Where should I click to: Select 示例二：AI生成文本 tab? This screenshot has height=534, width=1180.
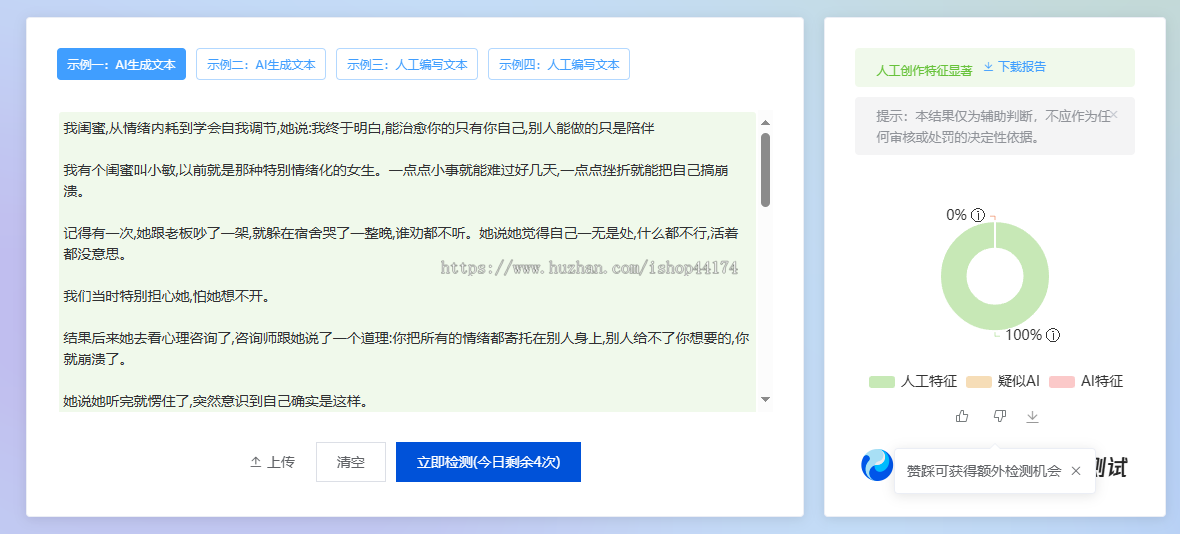click(261, 64)
